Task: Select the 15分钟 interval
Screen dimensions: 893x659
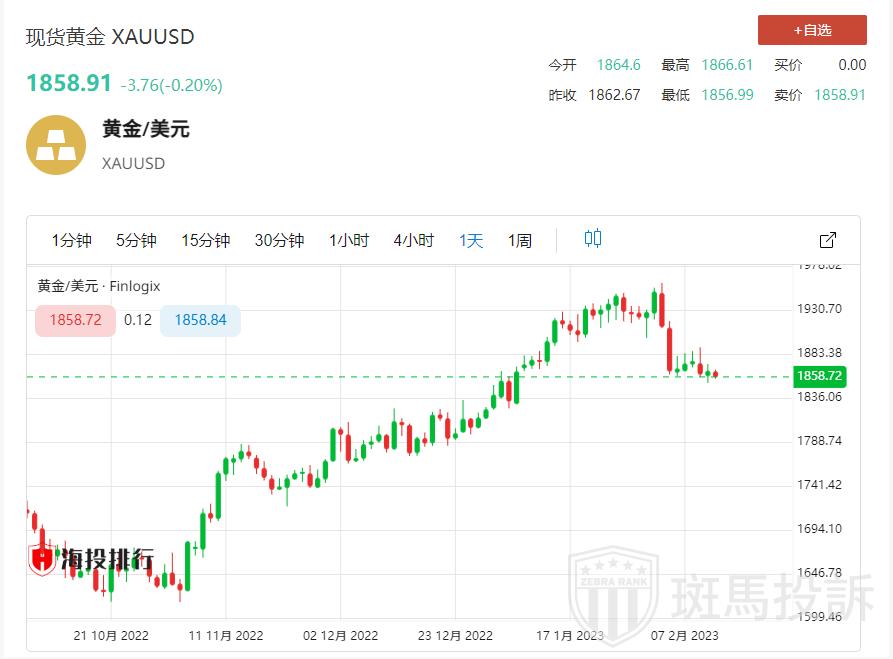Action: 205,240
